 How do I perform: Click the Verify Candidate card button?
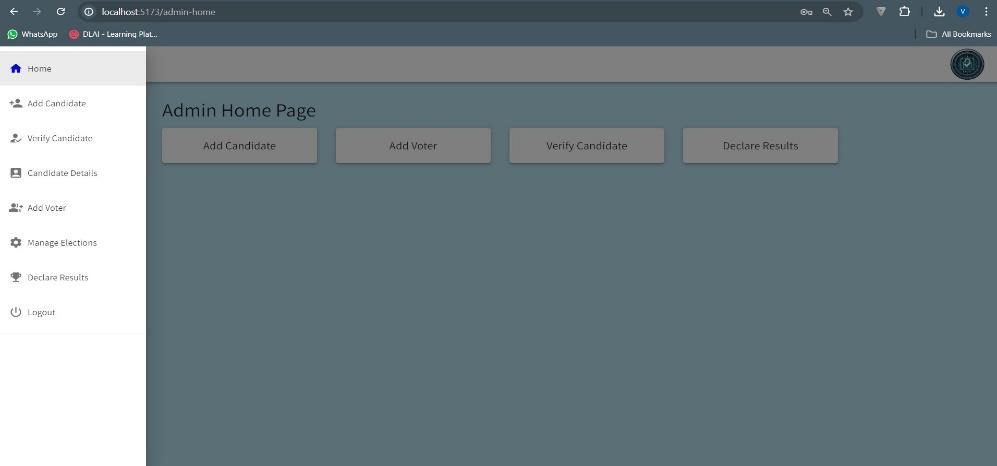click(586, 146)
